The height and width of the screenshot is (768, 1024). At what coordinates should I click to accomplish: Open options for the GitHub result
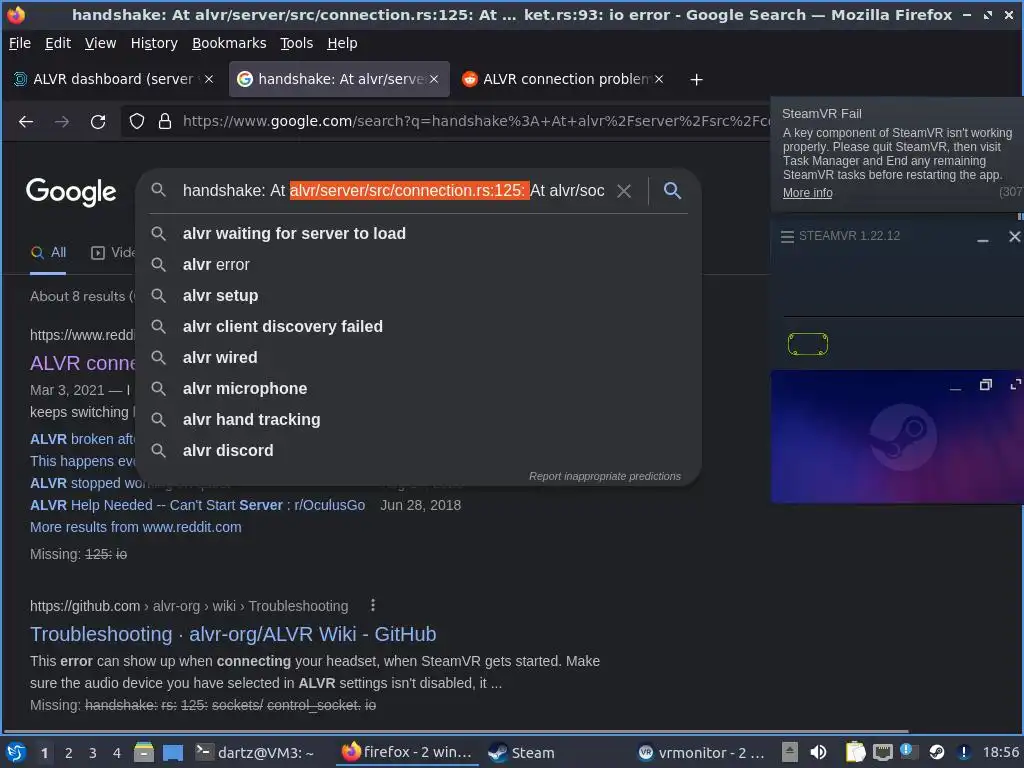coord(372,605)
